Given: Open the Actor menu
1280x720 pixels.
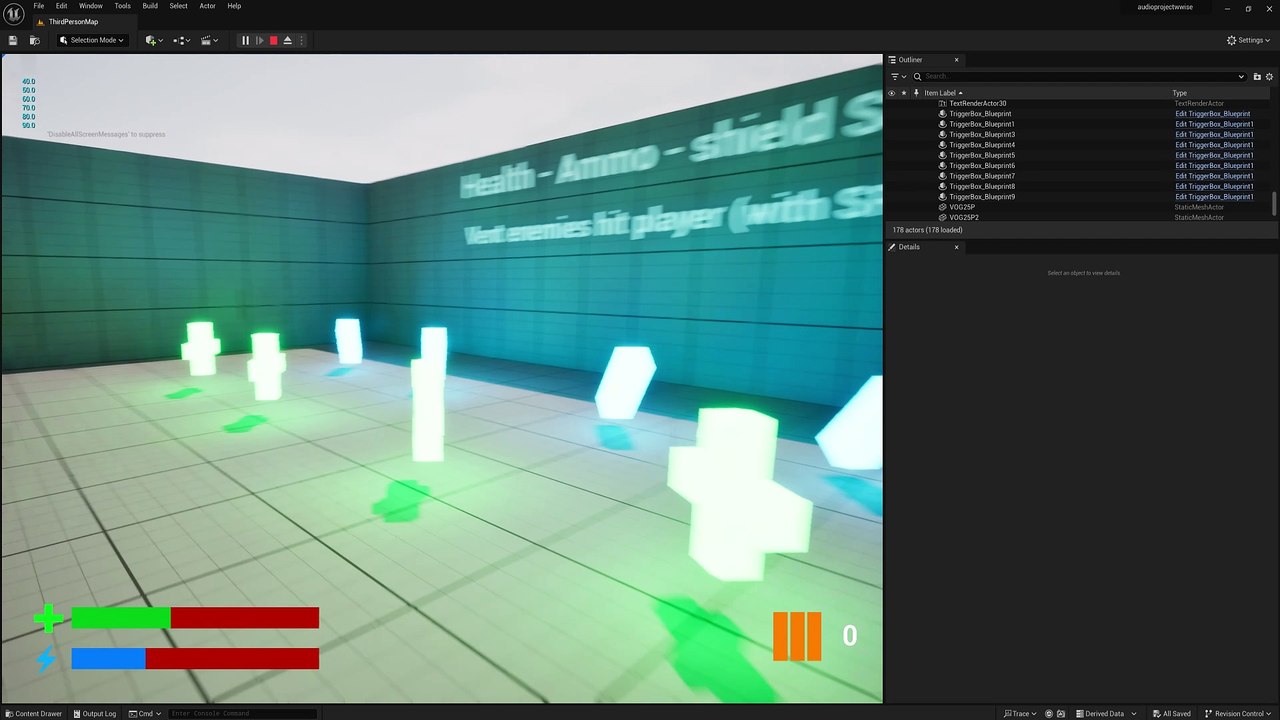Looking at the screenshot, I should (x=207, y=6).
